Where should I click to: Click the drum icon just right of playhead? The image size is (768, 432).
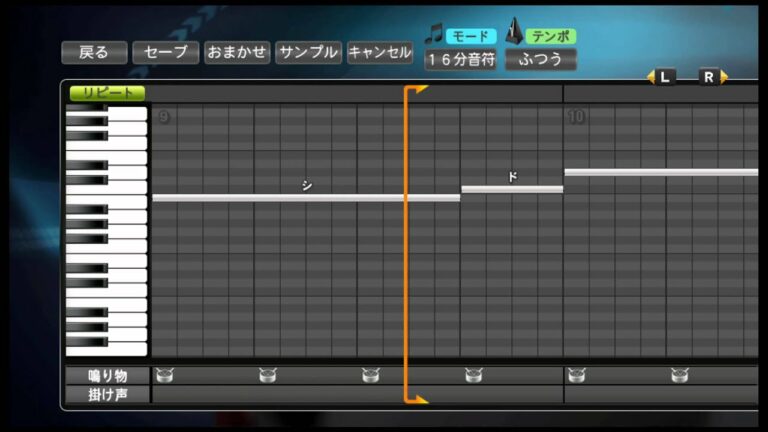[473, 376]
